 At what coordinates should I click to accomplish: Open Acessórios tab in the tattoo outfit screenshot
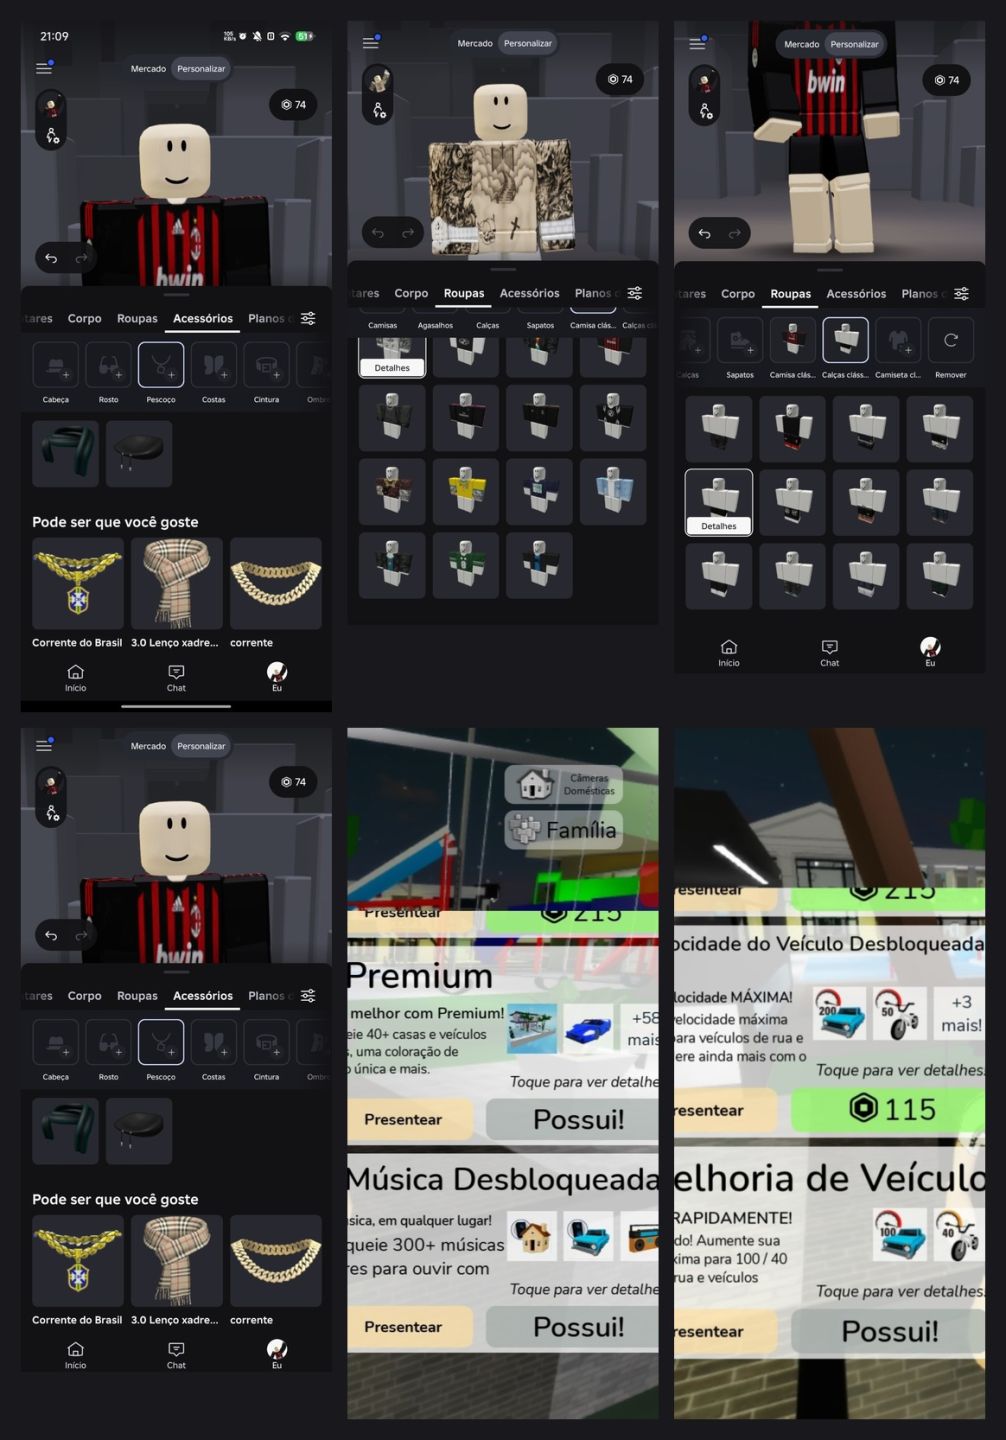[x=529, y=293]
